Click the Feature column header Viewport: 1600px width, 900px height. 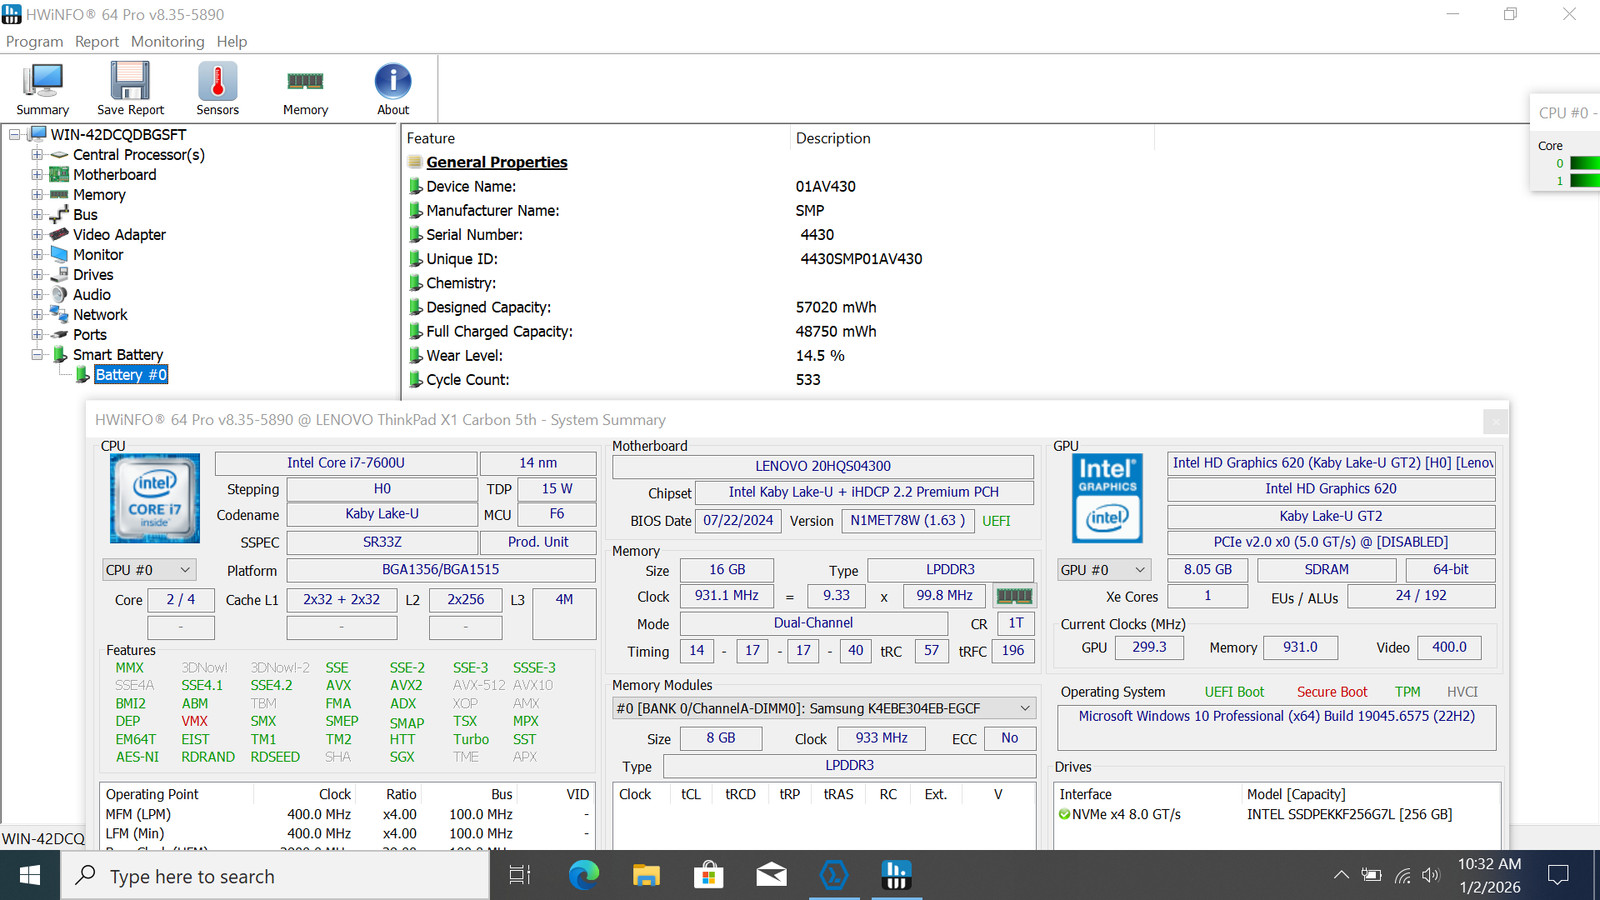[x=596, y=139]
